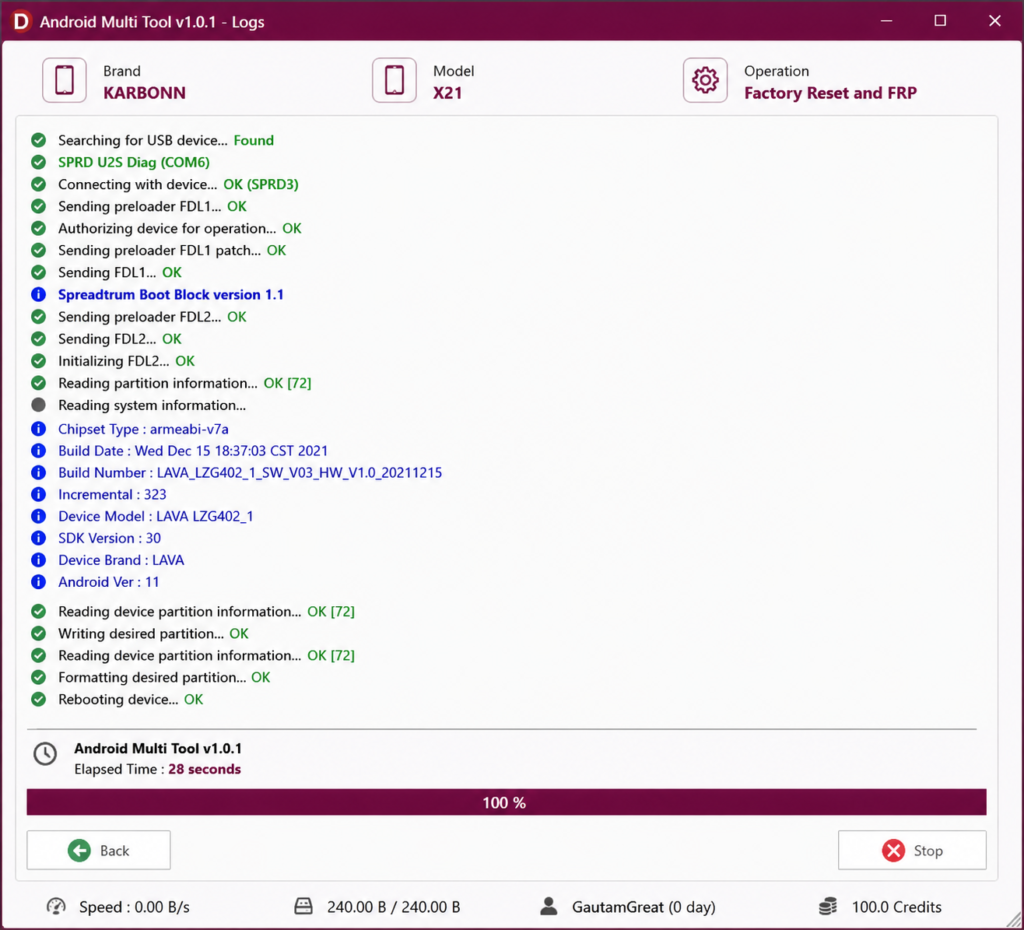Click the info icon beside Android Ver : 11

(x=39, y=582)
